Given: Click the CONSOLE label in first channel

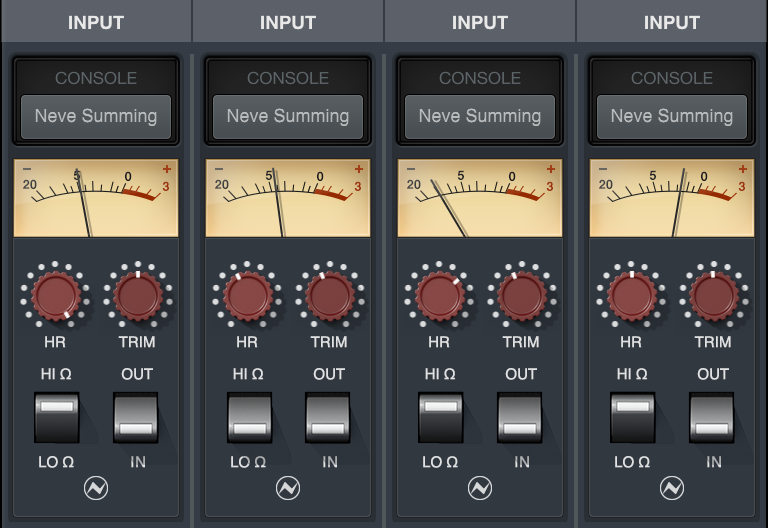Looking at the screenshot, I should (x=96, y=78).
